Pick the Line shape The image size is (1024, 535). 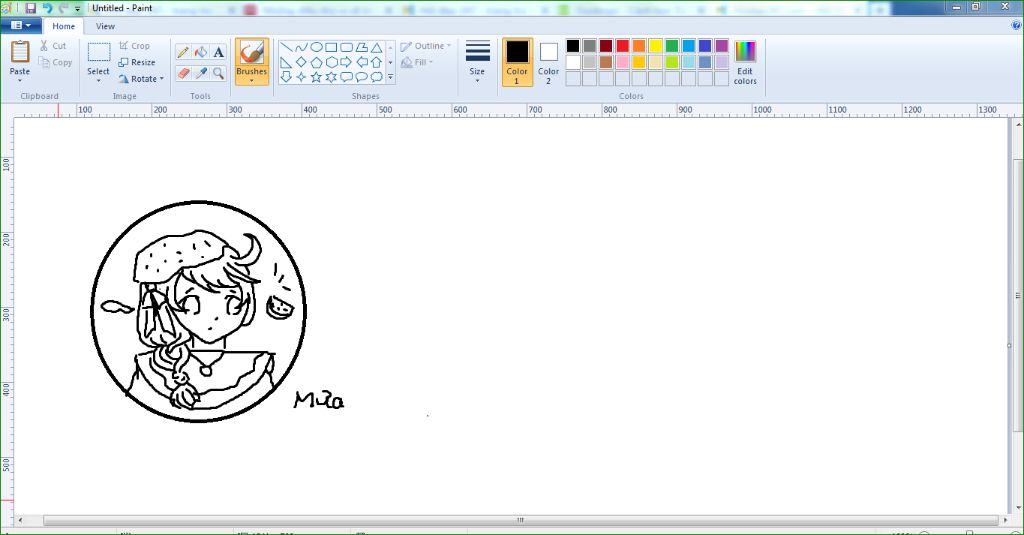286,47
